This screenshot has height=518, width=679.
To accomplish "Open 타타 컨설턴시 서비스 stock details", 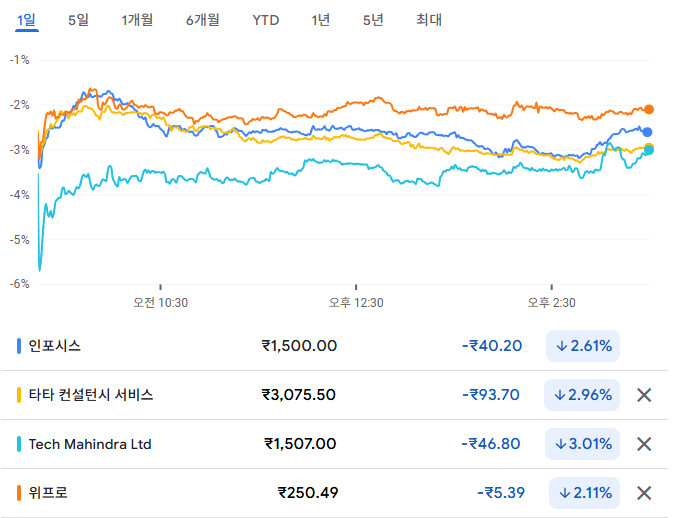I will click(91, 395).
